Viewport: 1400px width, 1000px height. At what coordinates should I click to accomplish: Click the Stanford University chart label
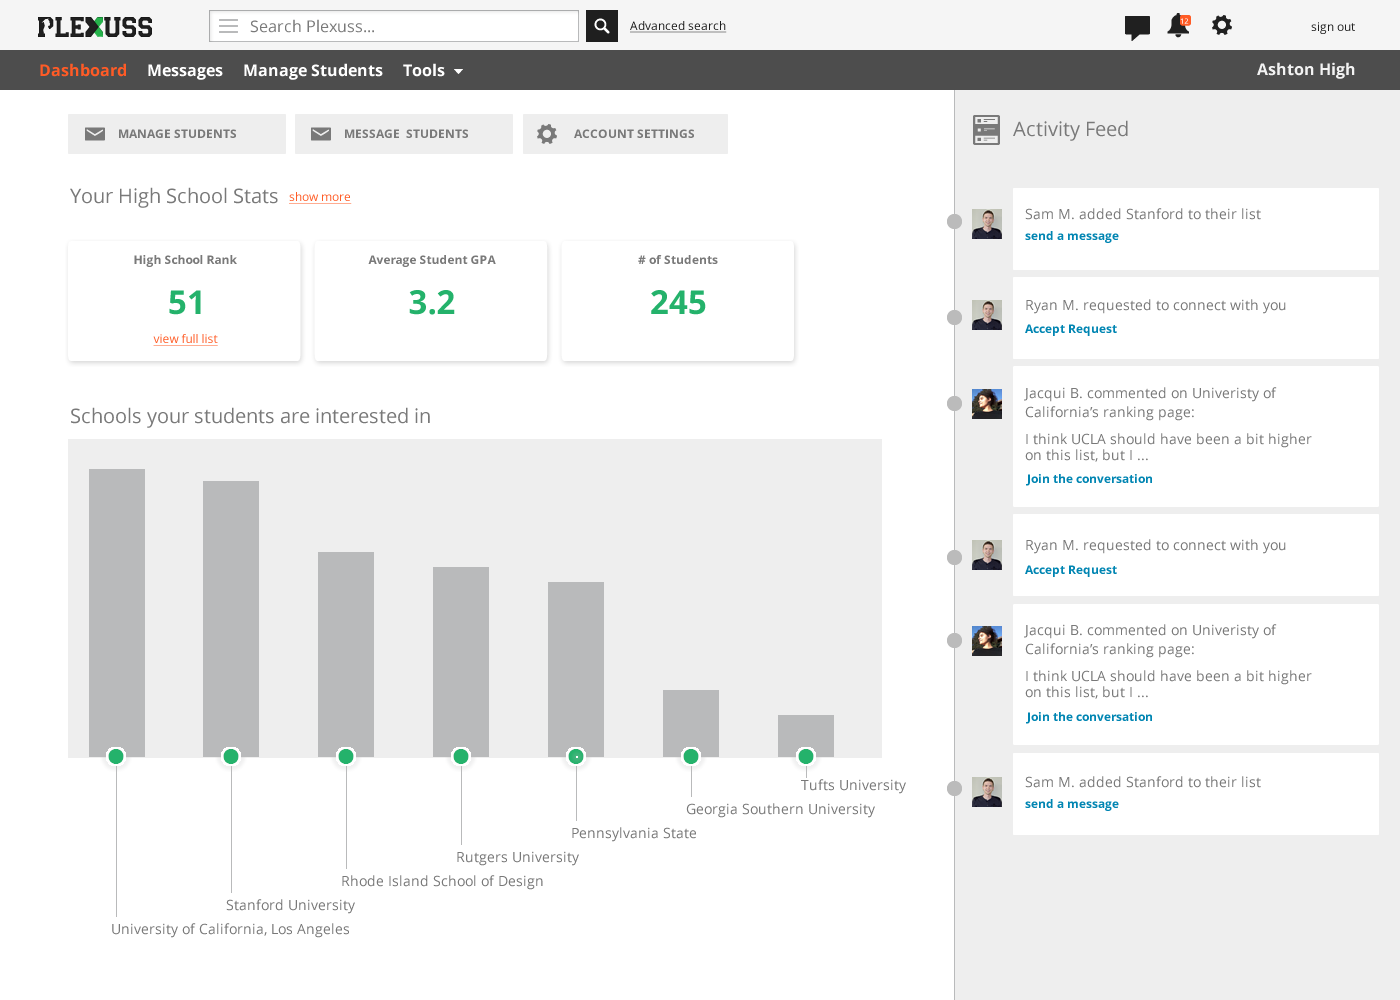(290, 905)
